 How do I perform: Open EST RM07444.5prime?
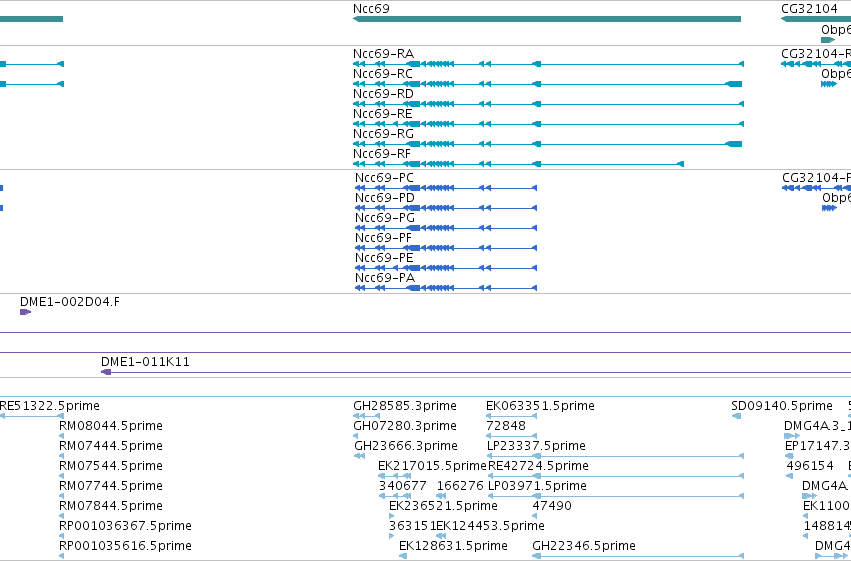[111, 447]
